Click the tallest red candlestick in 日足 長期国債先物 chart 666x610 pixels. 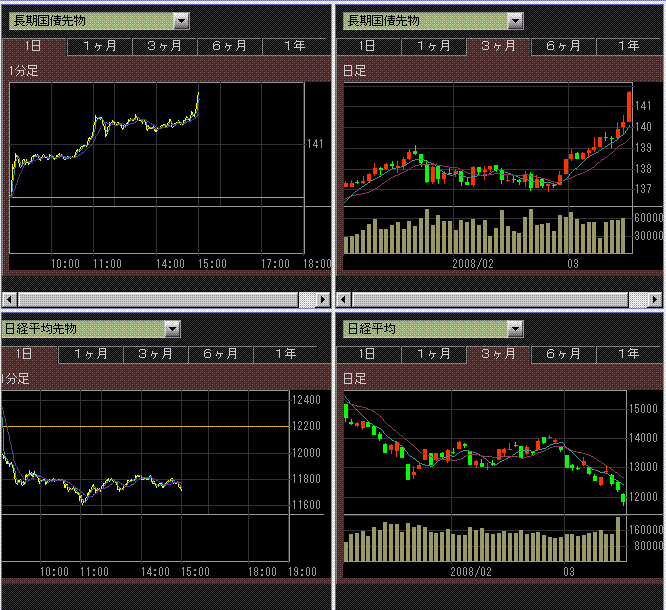(x=628, y=105)
